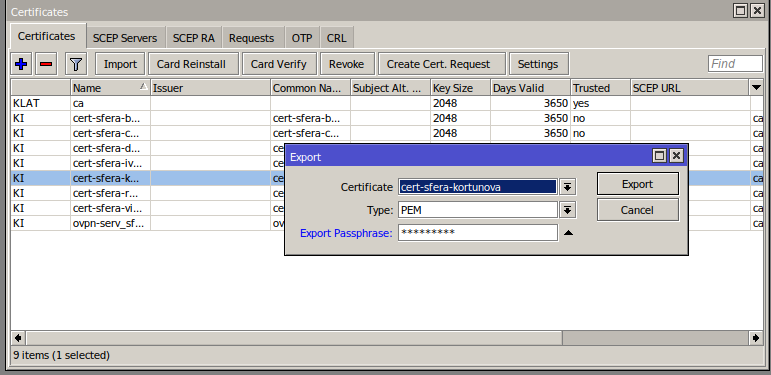Focus the Find search field
This screenshot has width=771, height=375.
click(x=735, y=64)
